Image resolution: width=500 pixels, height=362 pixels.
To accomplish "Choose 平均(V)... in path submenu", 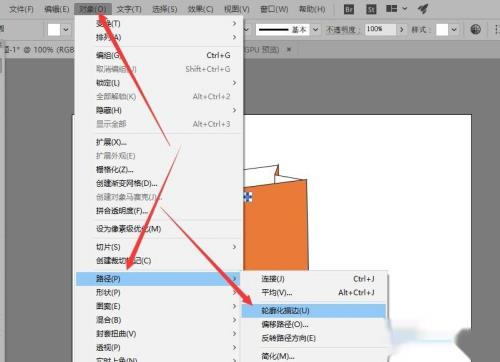I will pyautogui.click(x=314, y=293).
